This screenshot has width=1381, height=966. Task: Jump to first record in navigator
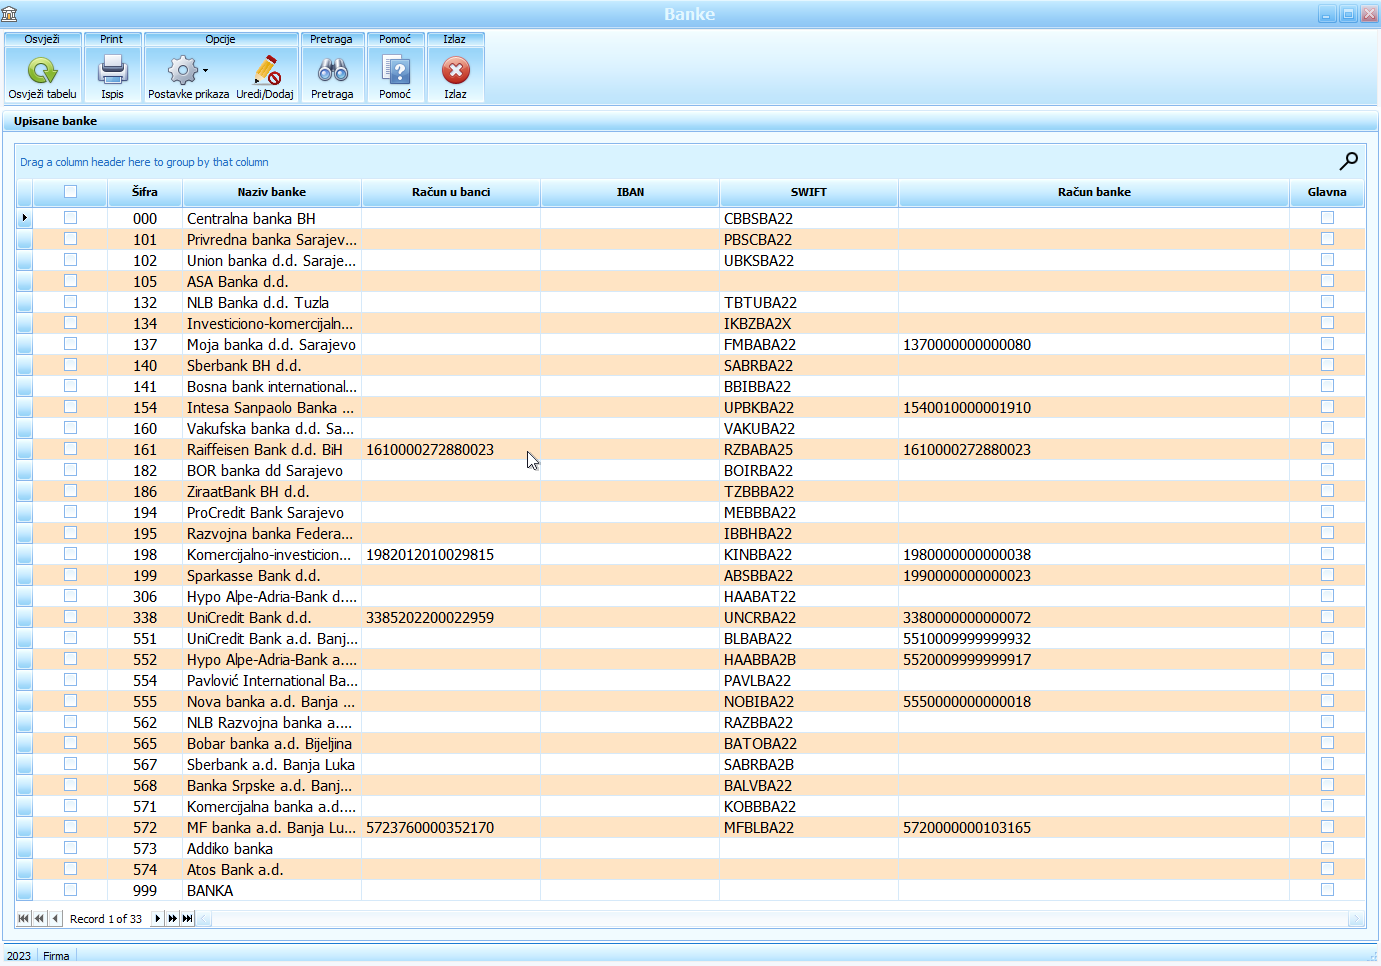[23, 918]
